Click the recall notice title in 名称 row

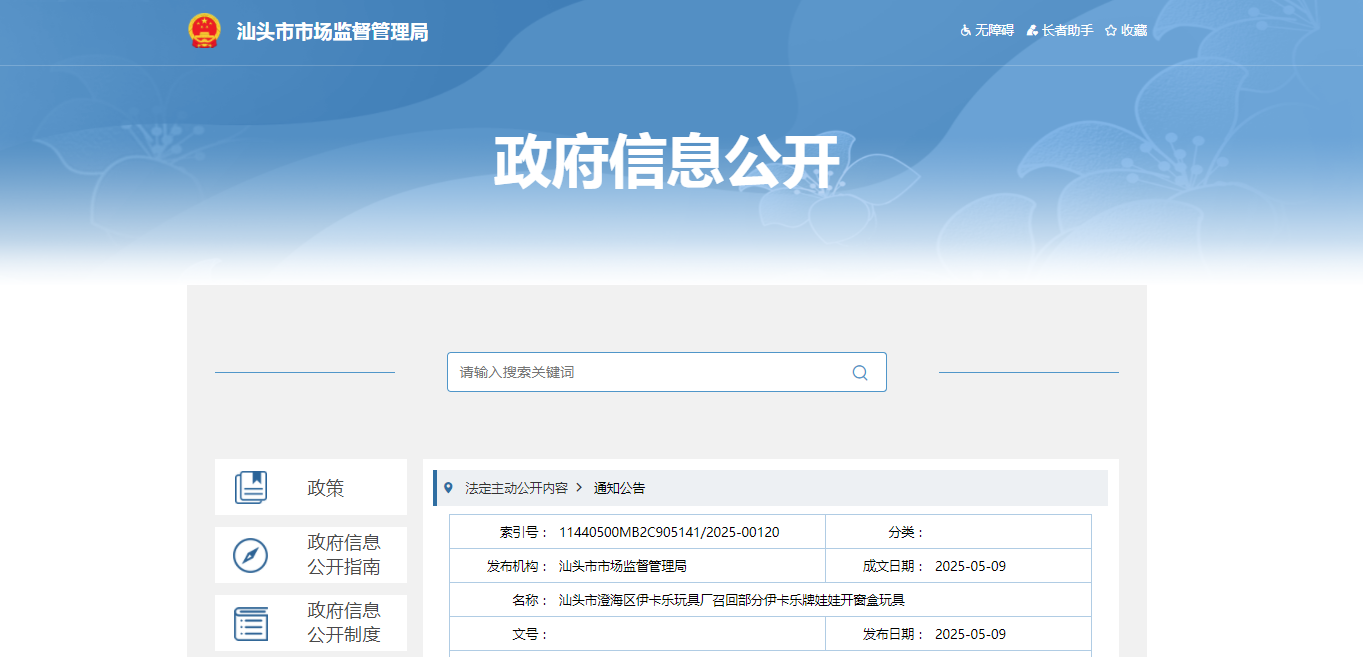coord(731,600)
